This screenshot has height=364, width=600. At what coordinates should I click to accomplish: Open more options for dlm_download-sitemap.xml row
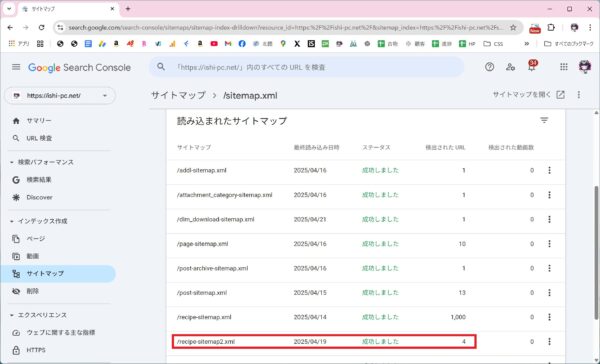click(549, 219)
